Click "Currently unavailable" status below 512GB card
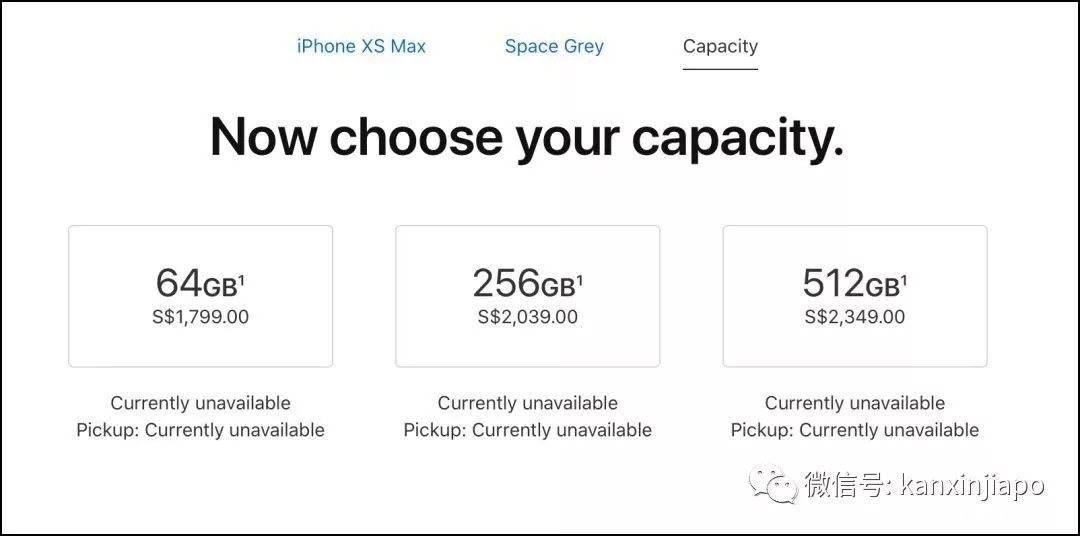 [855, 403]
